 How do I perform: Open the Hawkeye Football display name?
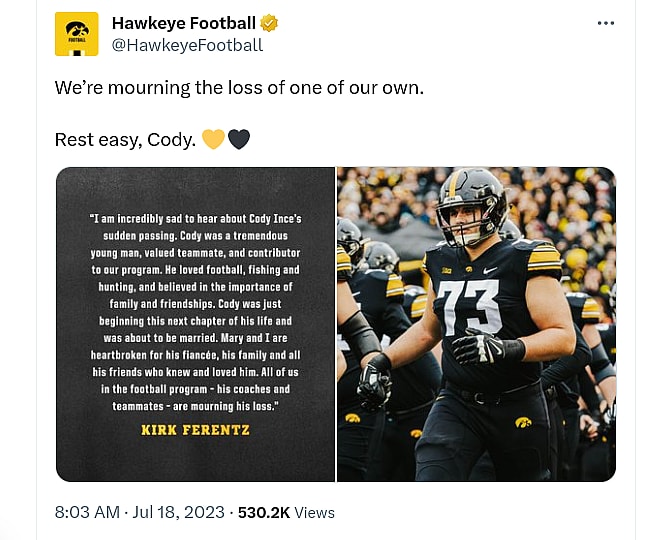[x=184, y=23]
